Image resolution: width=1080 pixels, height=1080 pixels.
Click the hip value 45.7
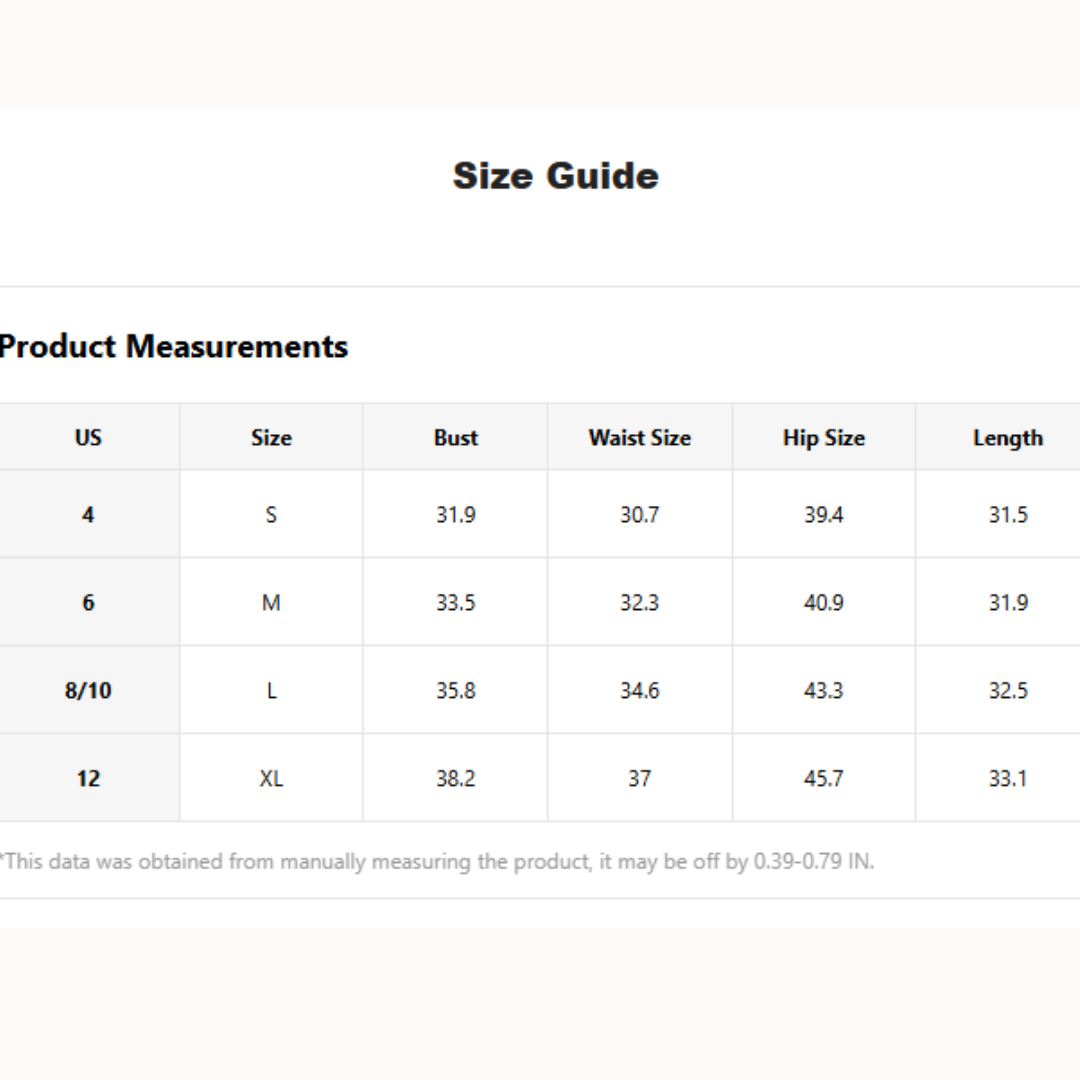pyautogui.click(x=823, y=778)
